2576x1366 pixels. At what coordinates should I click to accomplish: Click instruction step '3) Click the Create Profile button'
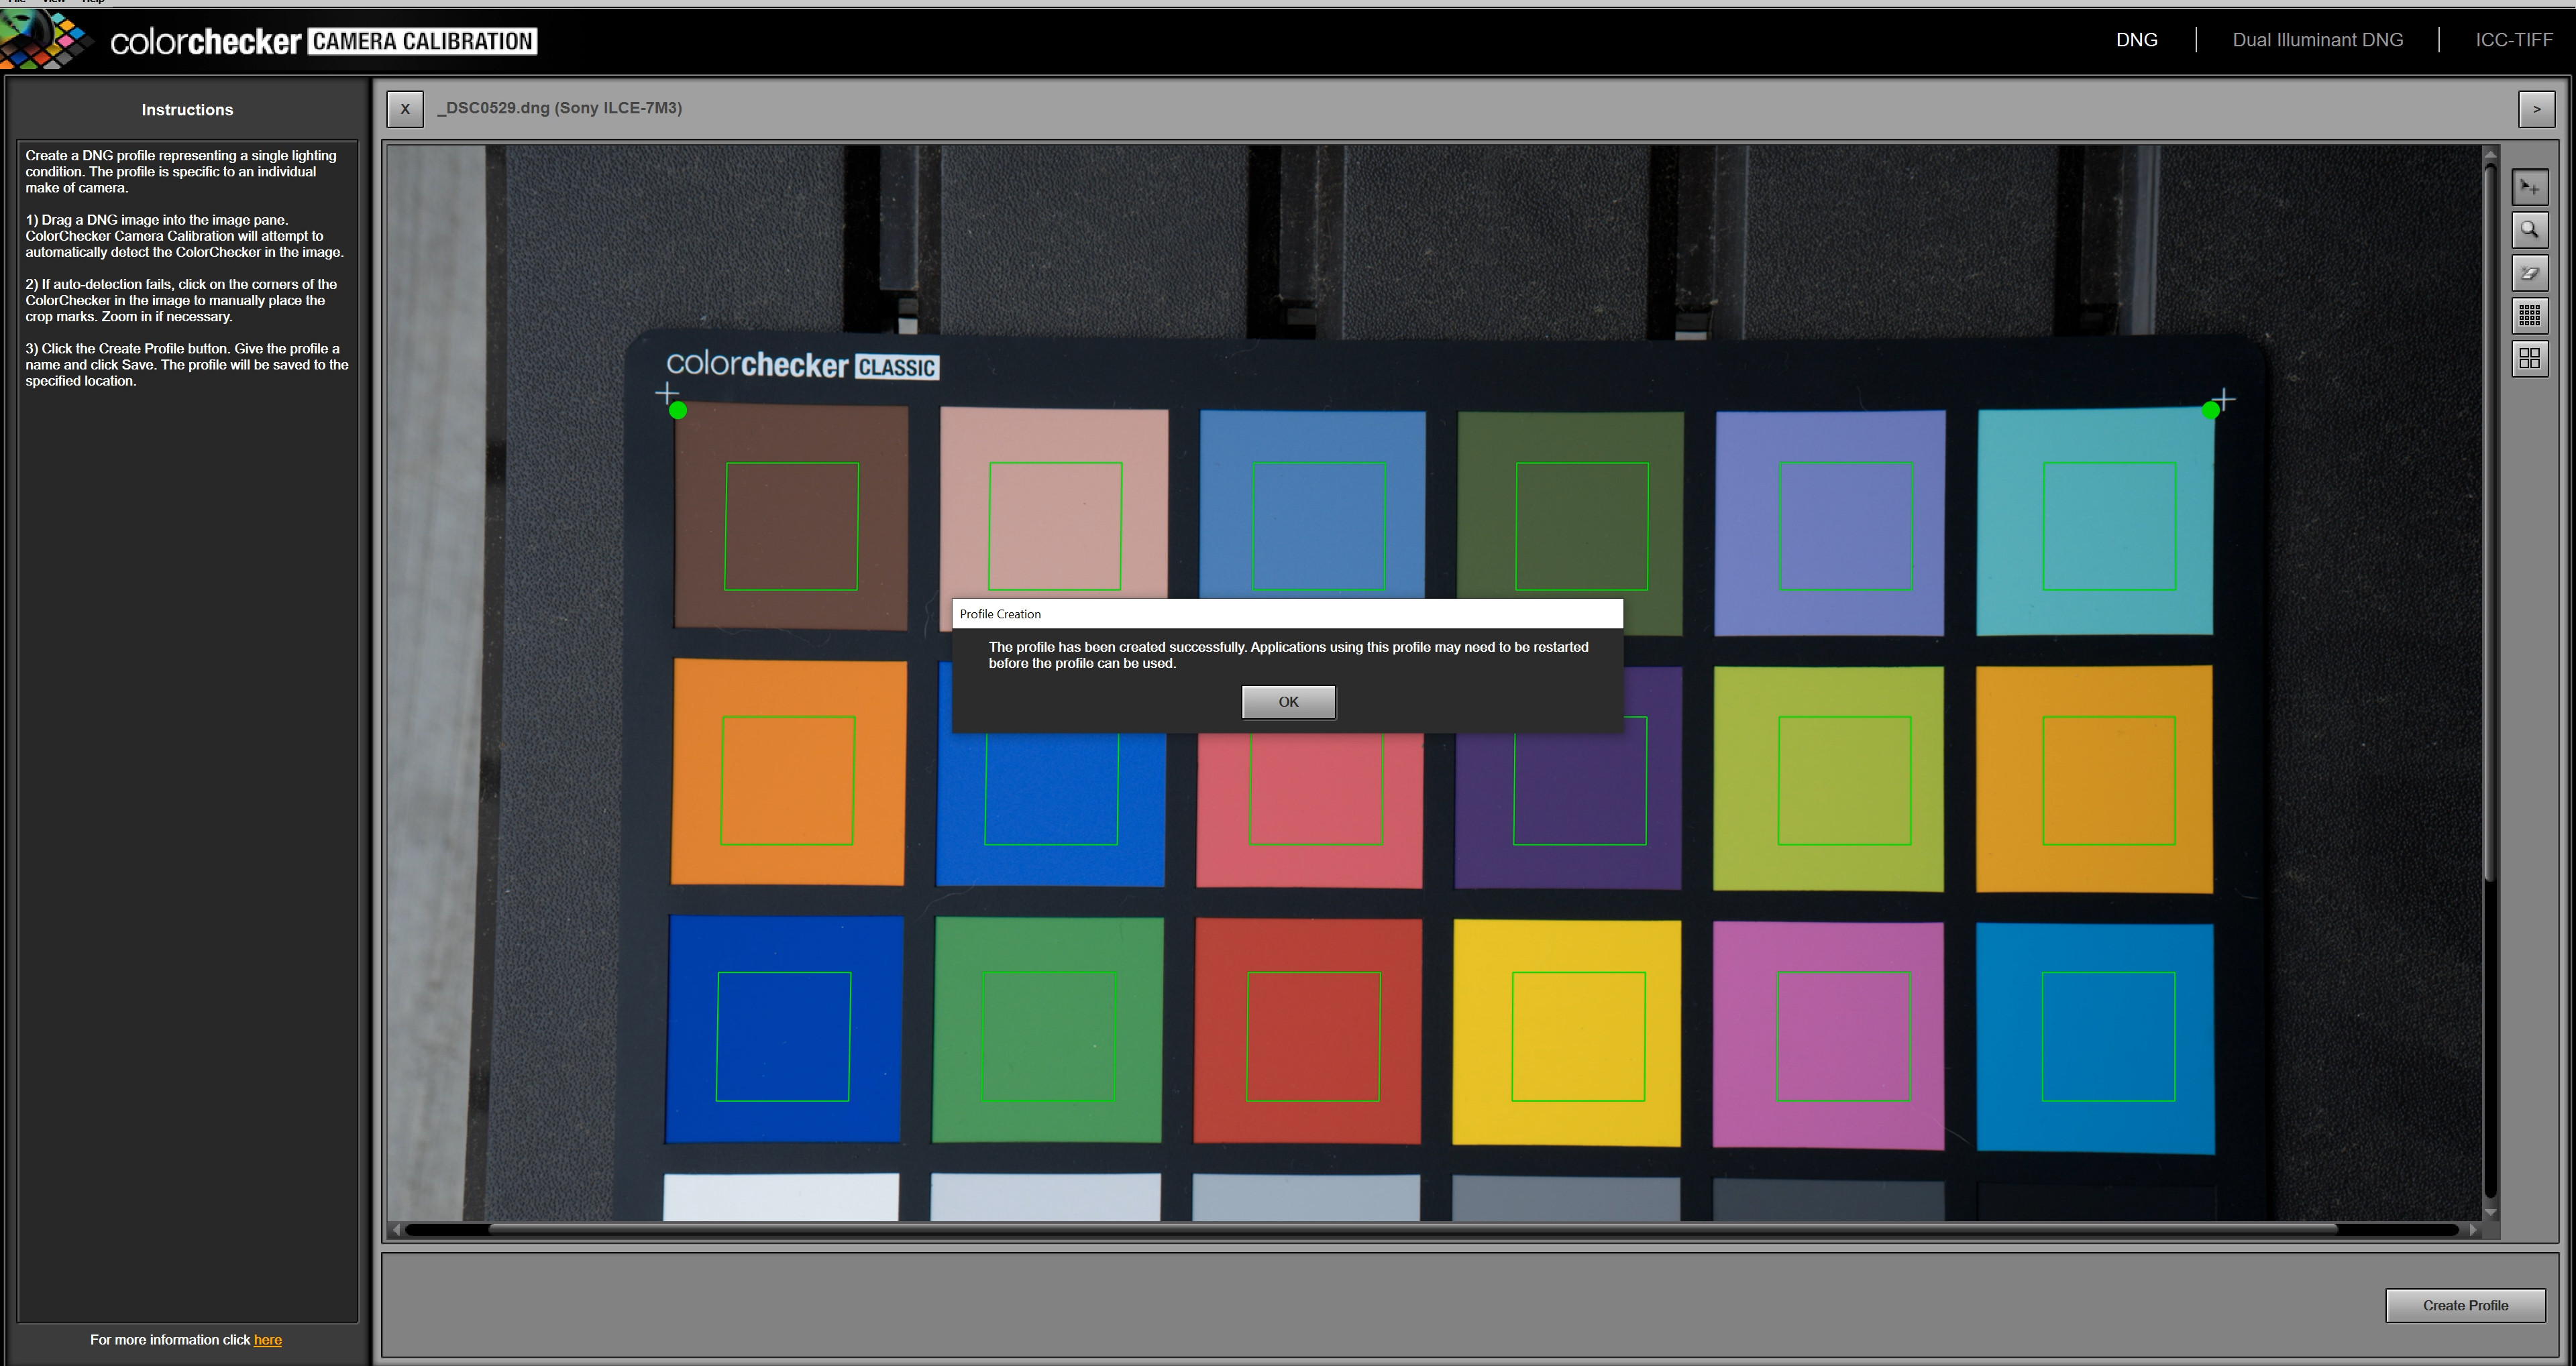tap(187, 365)
